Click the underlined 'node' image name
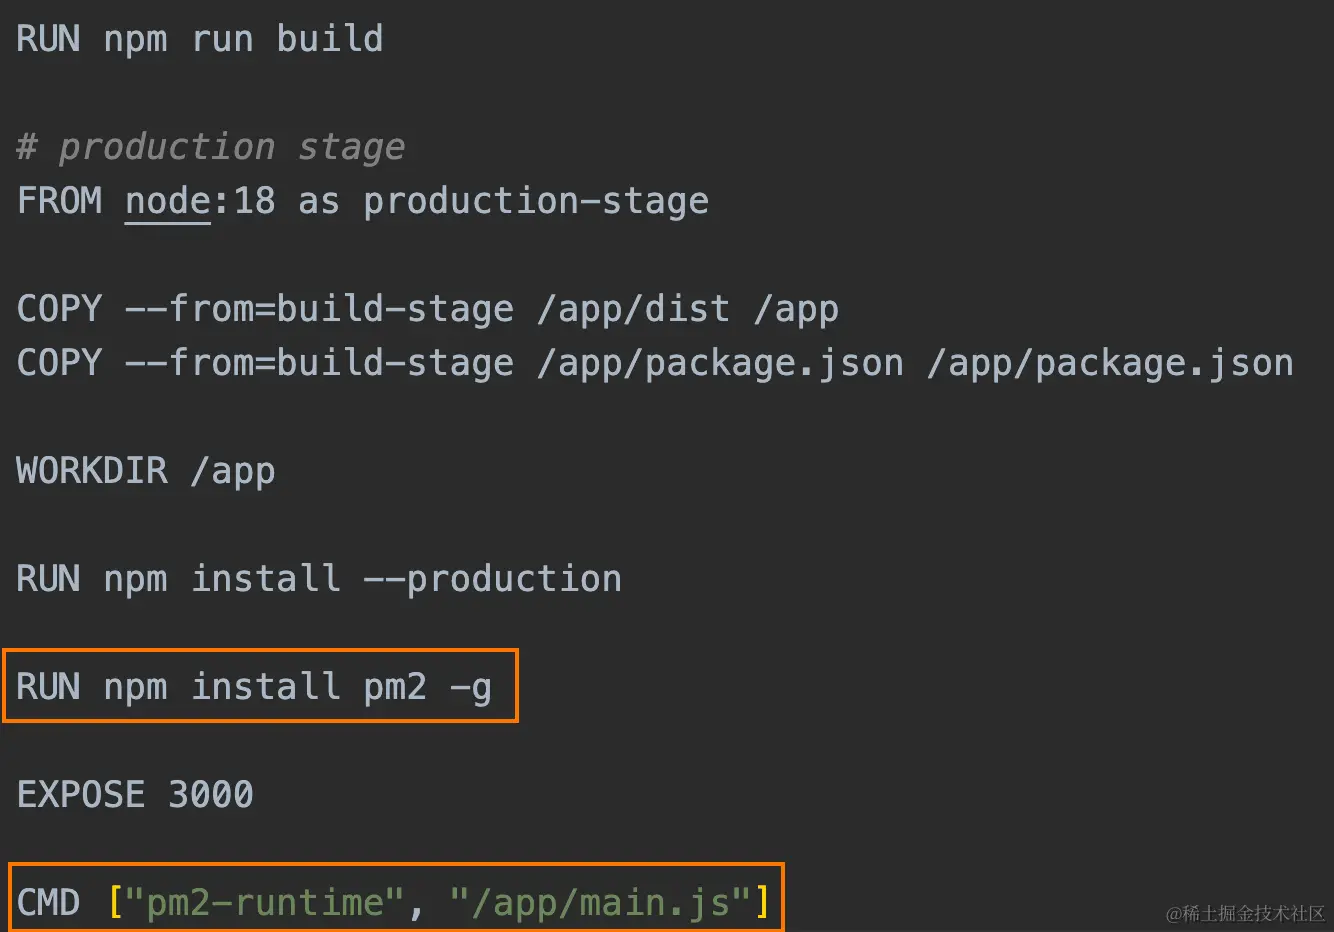The height and width of the screenshot is (932, 1334). pos(167,201)
